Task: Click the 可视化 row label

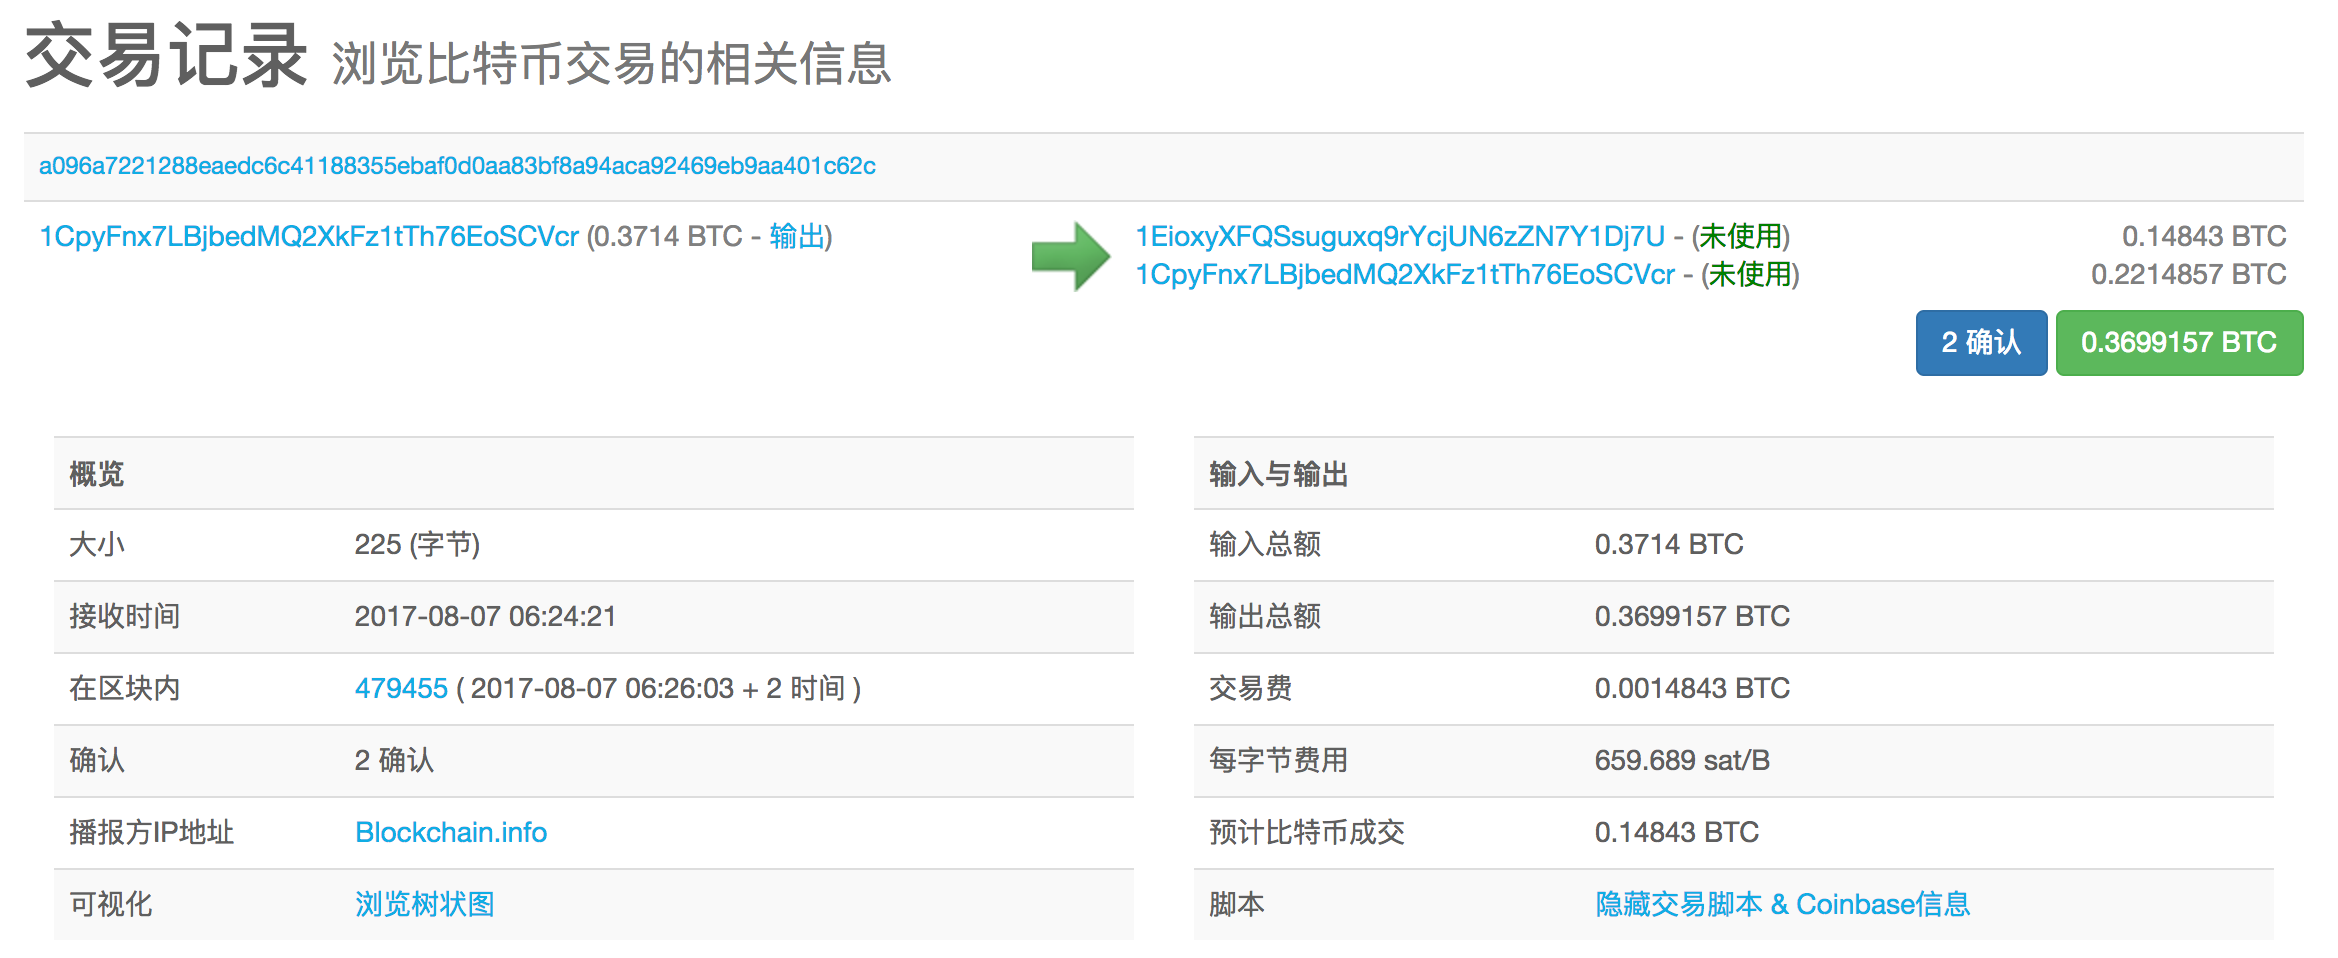Action: [111, 905]
